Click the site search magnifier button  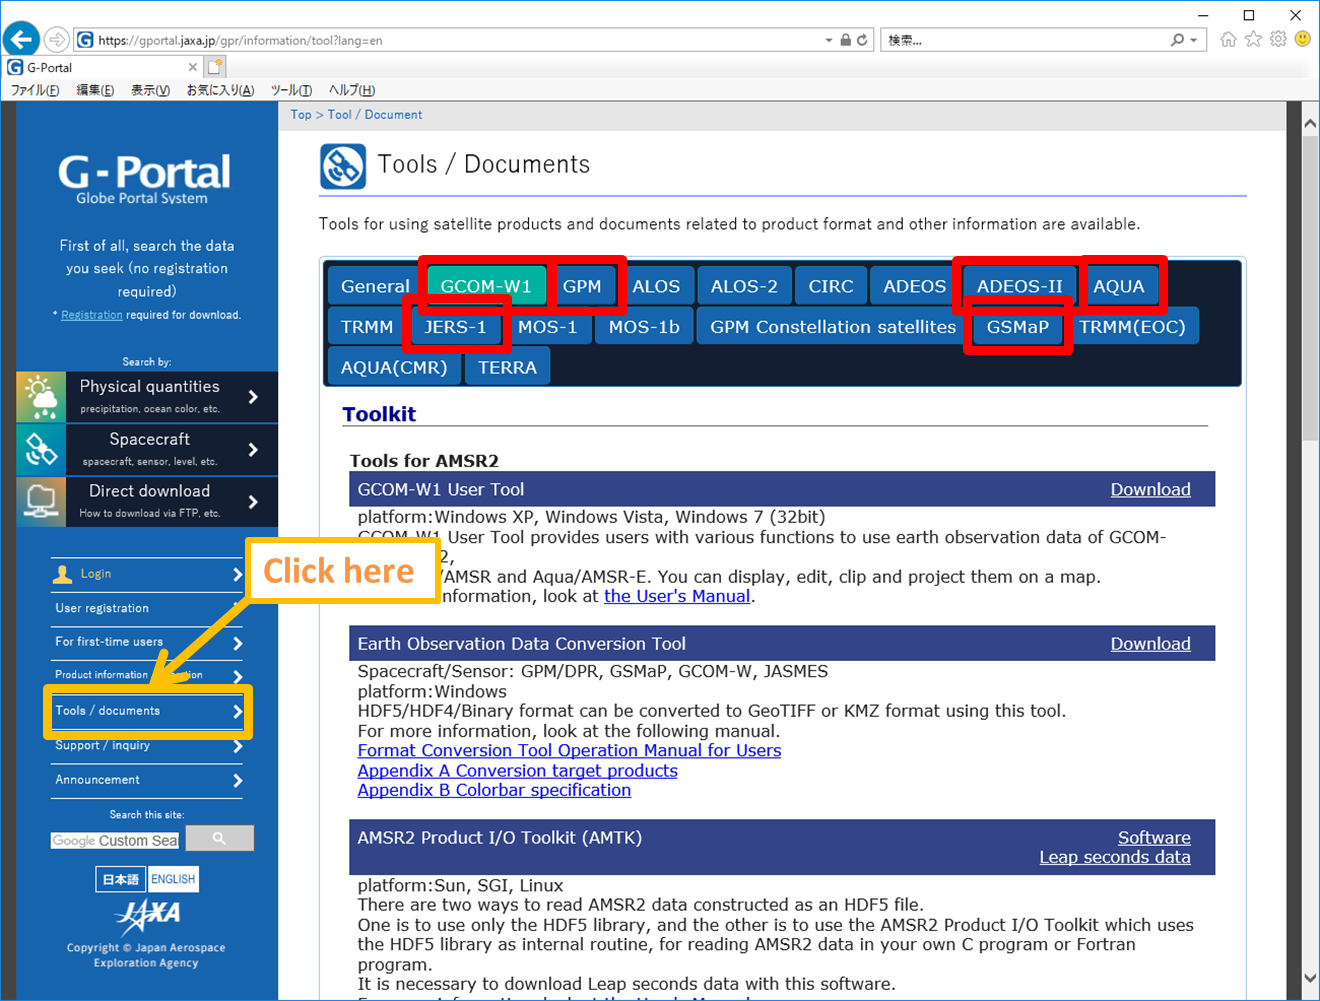(x=219, y=838)
